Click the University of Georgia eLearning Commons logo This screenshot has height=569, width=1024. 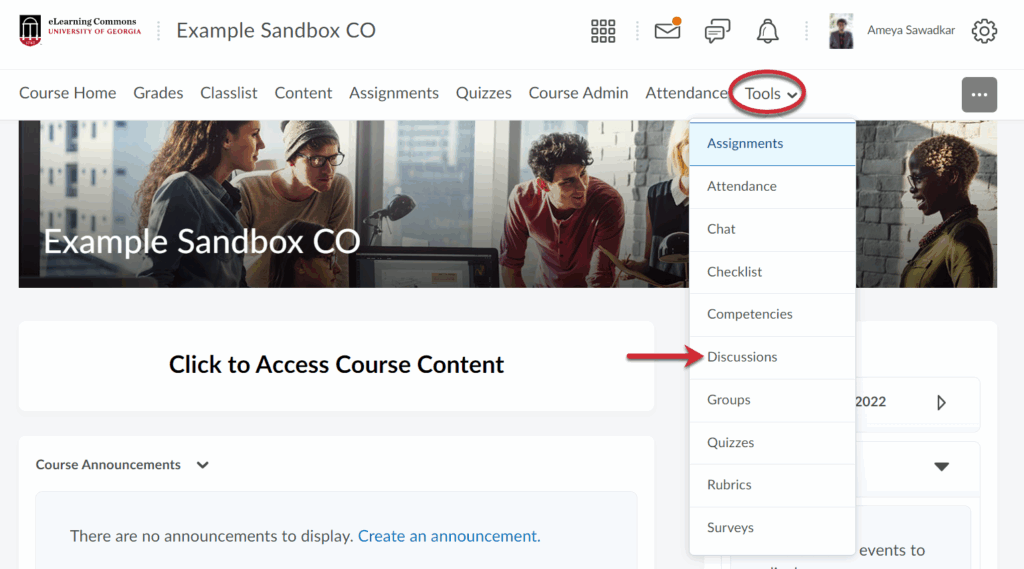click(x=80, y=31)
